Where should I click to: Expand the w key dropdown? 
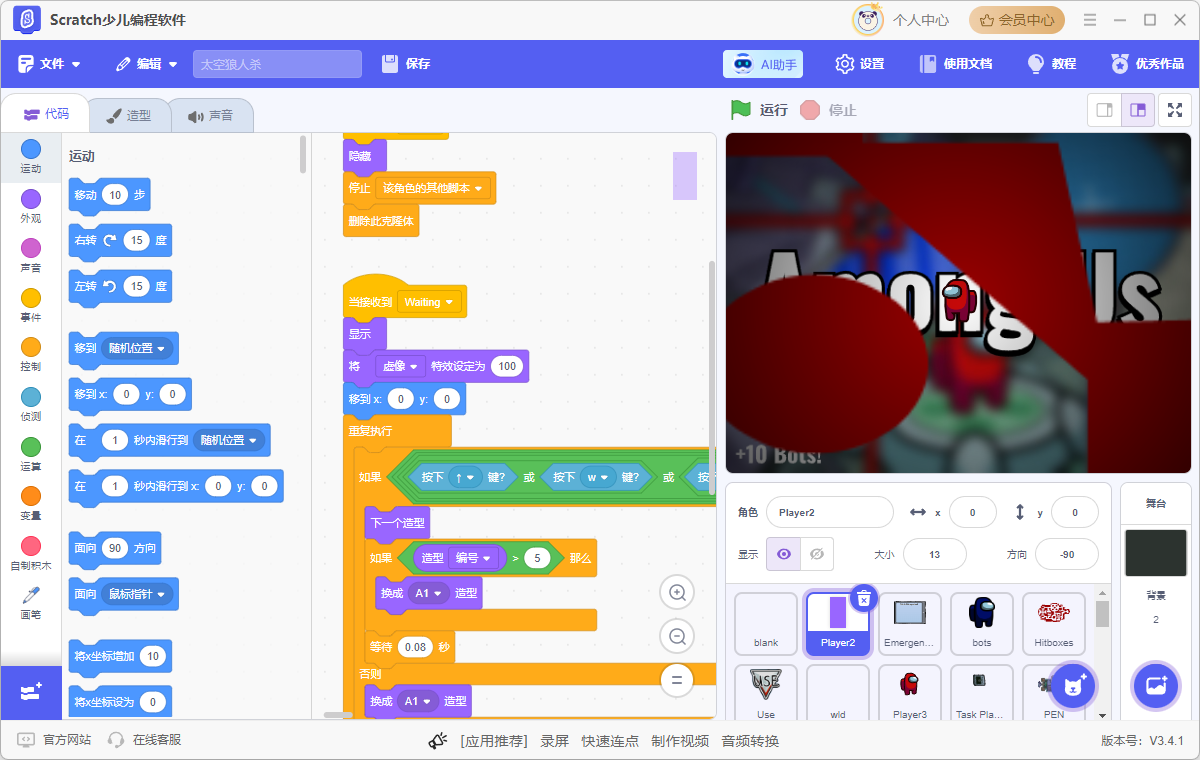point(598,477)
